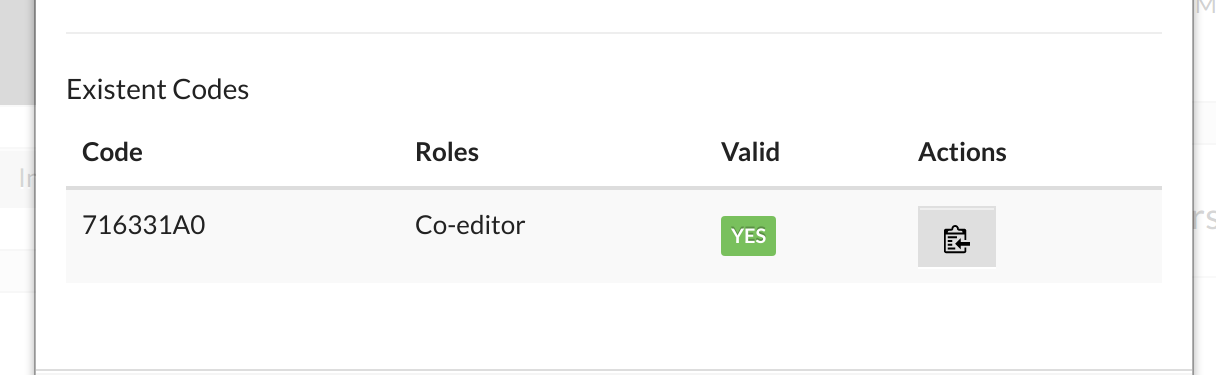Select the 716331A0 code text

click(x=144, y=225)
